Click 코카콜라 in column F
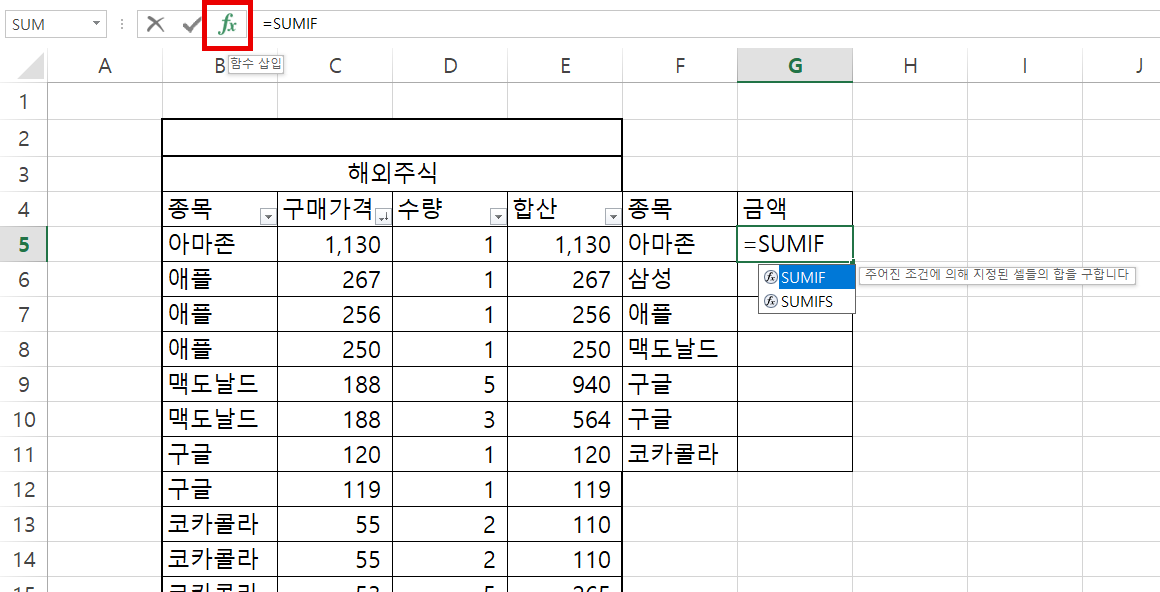Image resolution: width=1160 pixels, height=592 pixels. (680, 454)
